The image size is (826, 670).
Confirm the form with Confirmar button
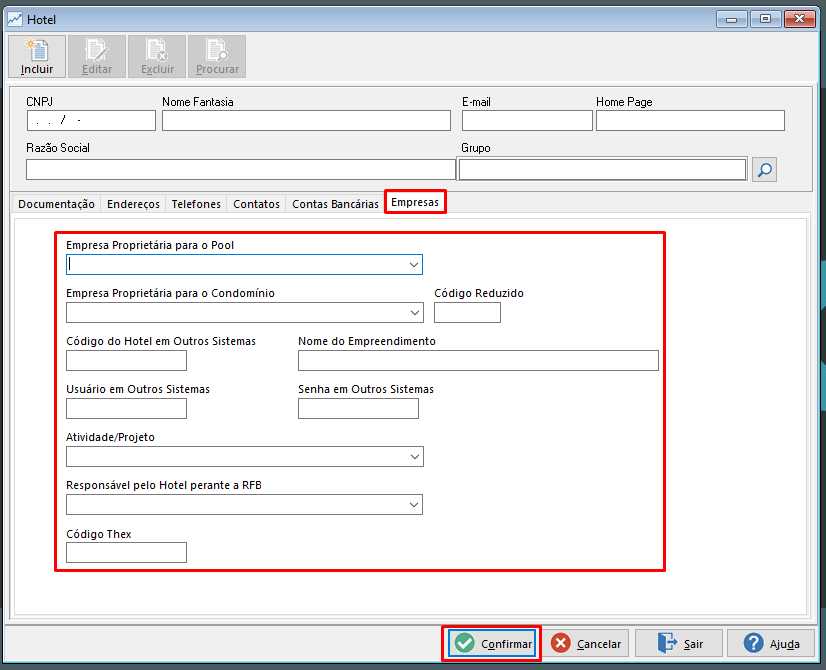492,643
